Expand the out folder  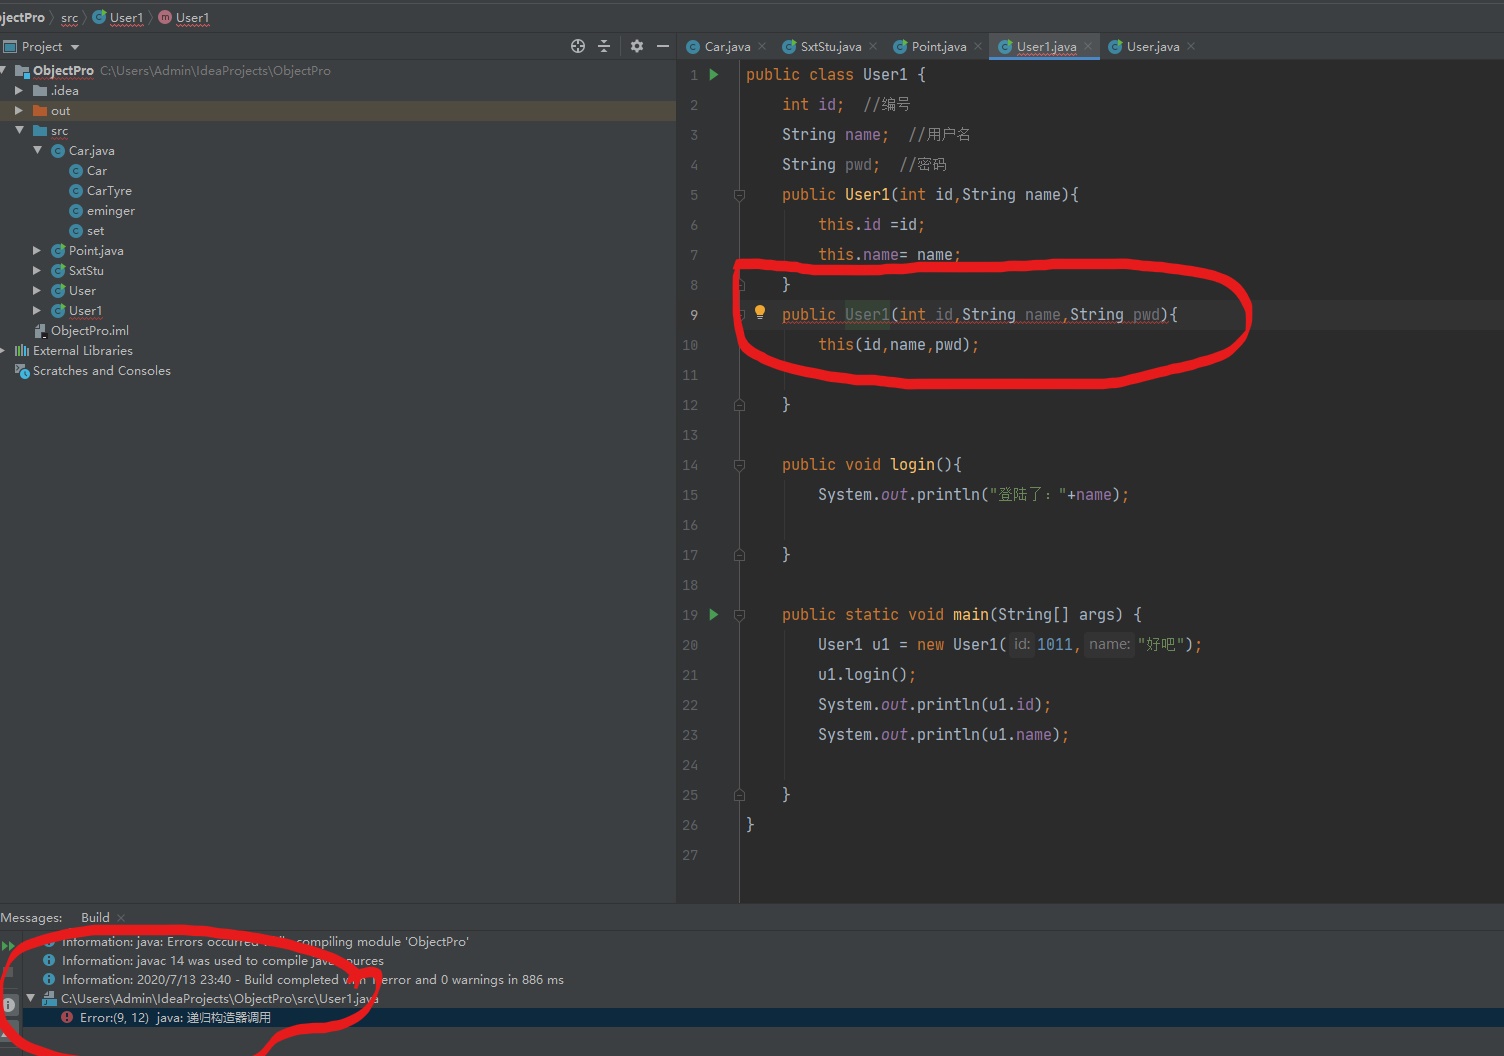tap(19, 110)
